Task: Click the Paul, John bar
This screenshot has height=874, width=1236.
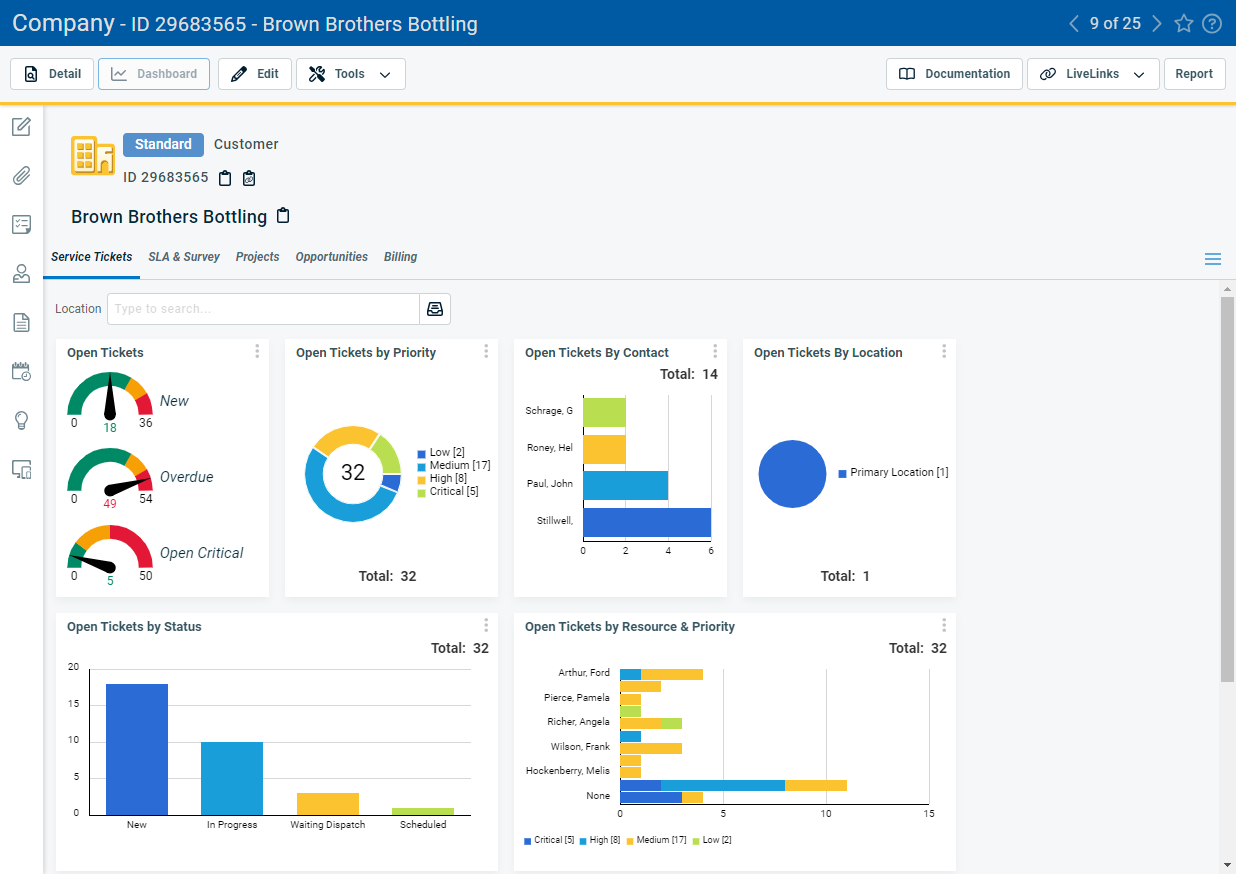Action: [x=625, y=485]
